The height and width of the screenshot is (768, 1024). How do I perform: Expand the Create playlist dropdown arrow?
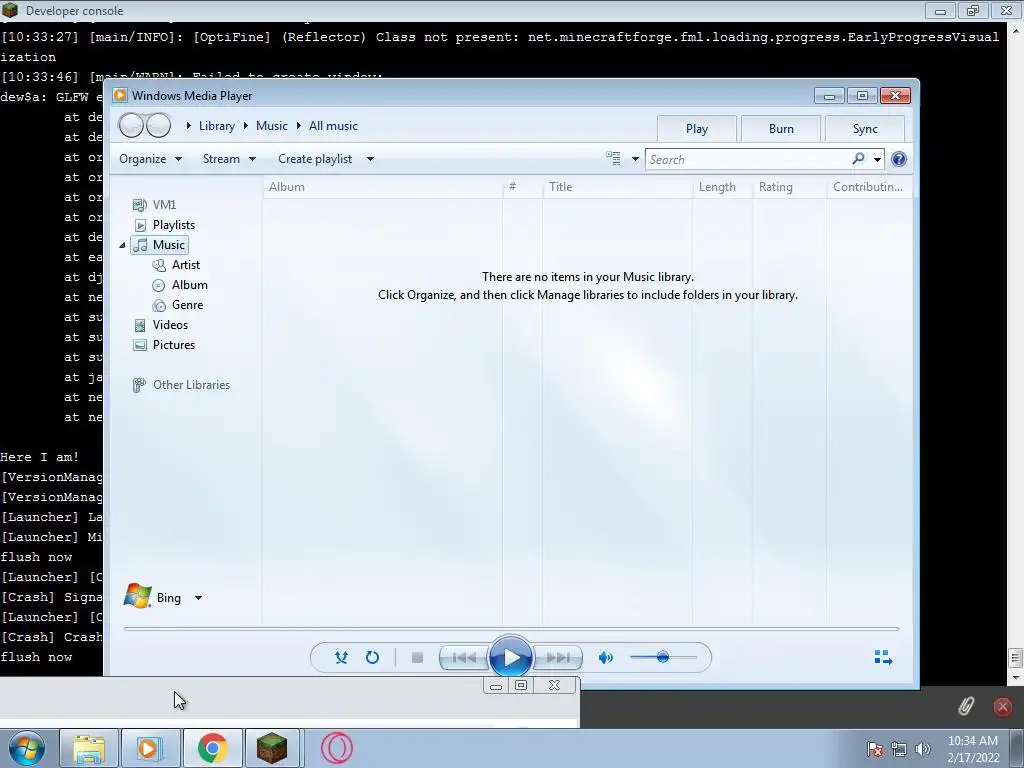tap(370, 159)
